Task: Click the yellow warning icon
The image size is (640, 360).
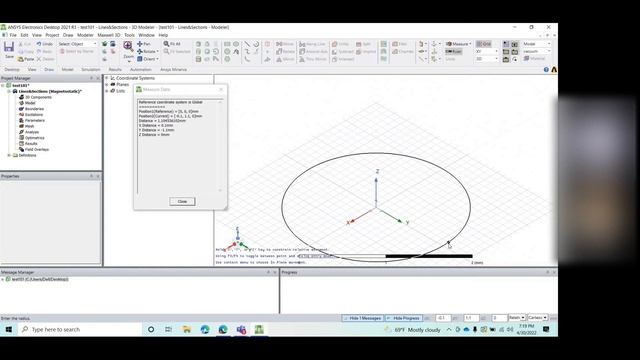Action: pos(554,70)
